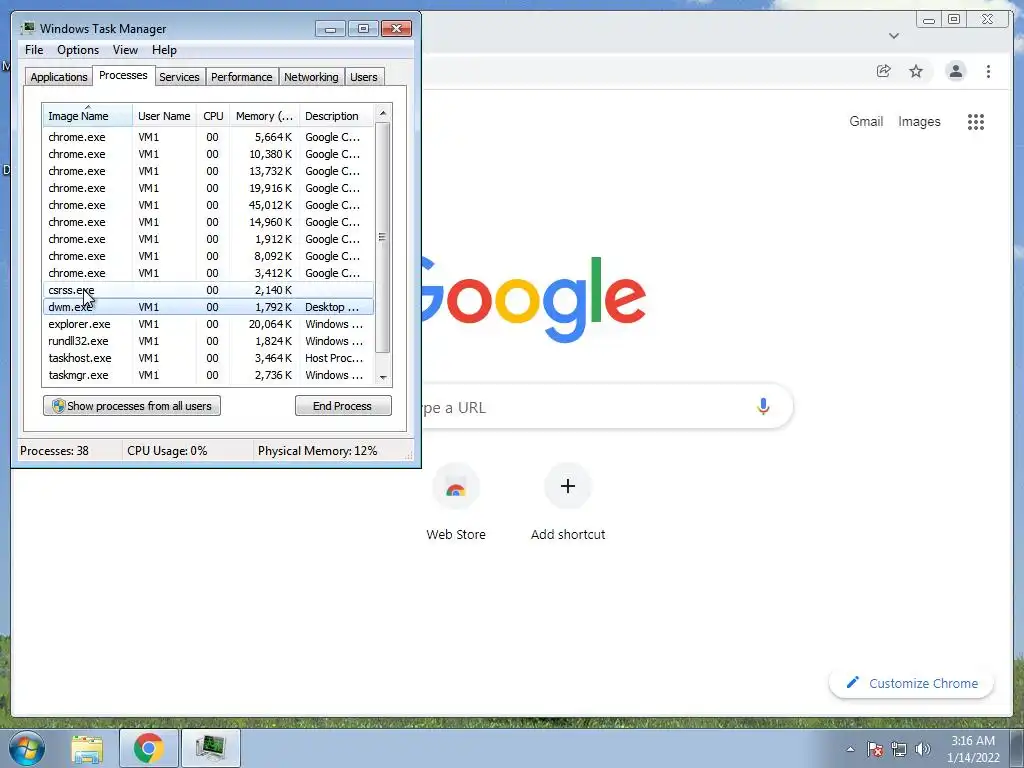Click the Processes: 38 status text
This screenshot has height=768, width=1024.
pos(54,451)
